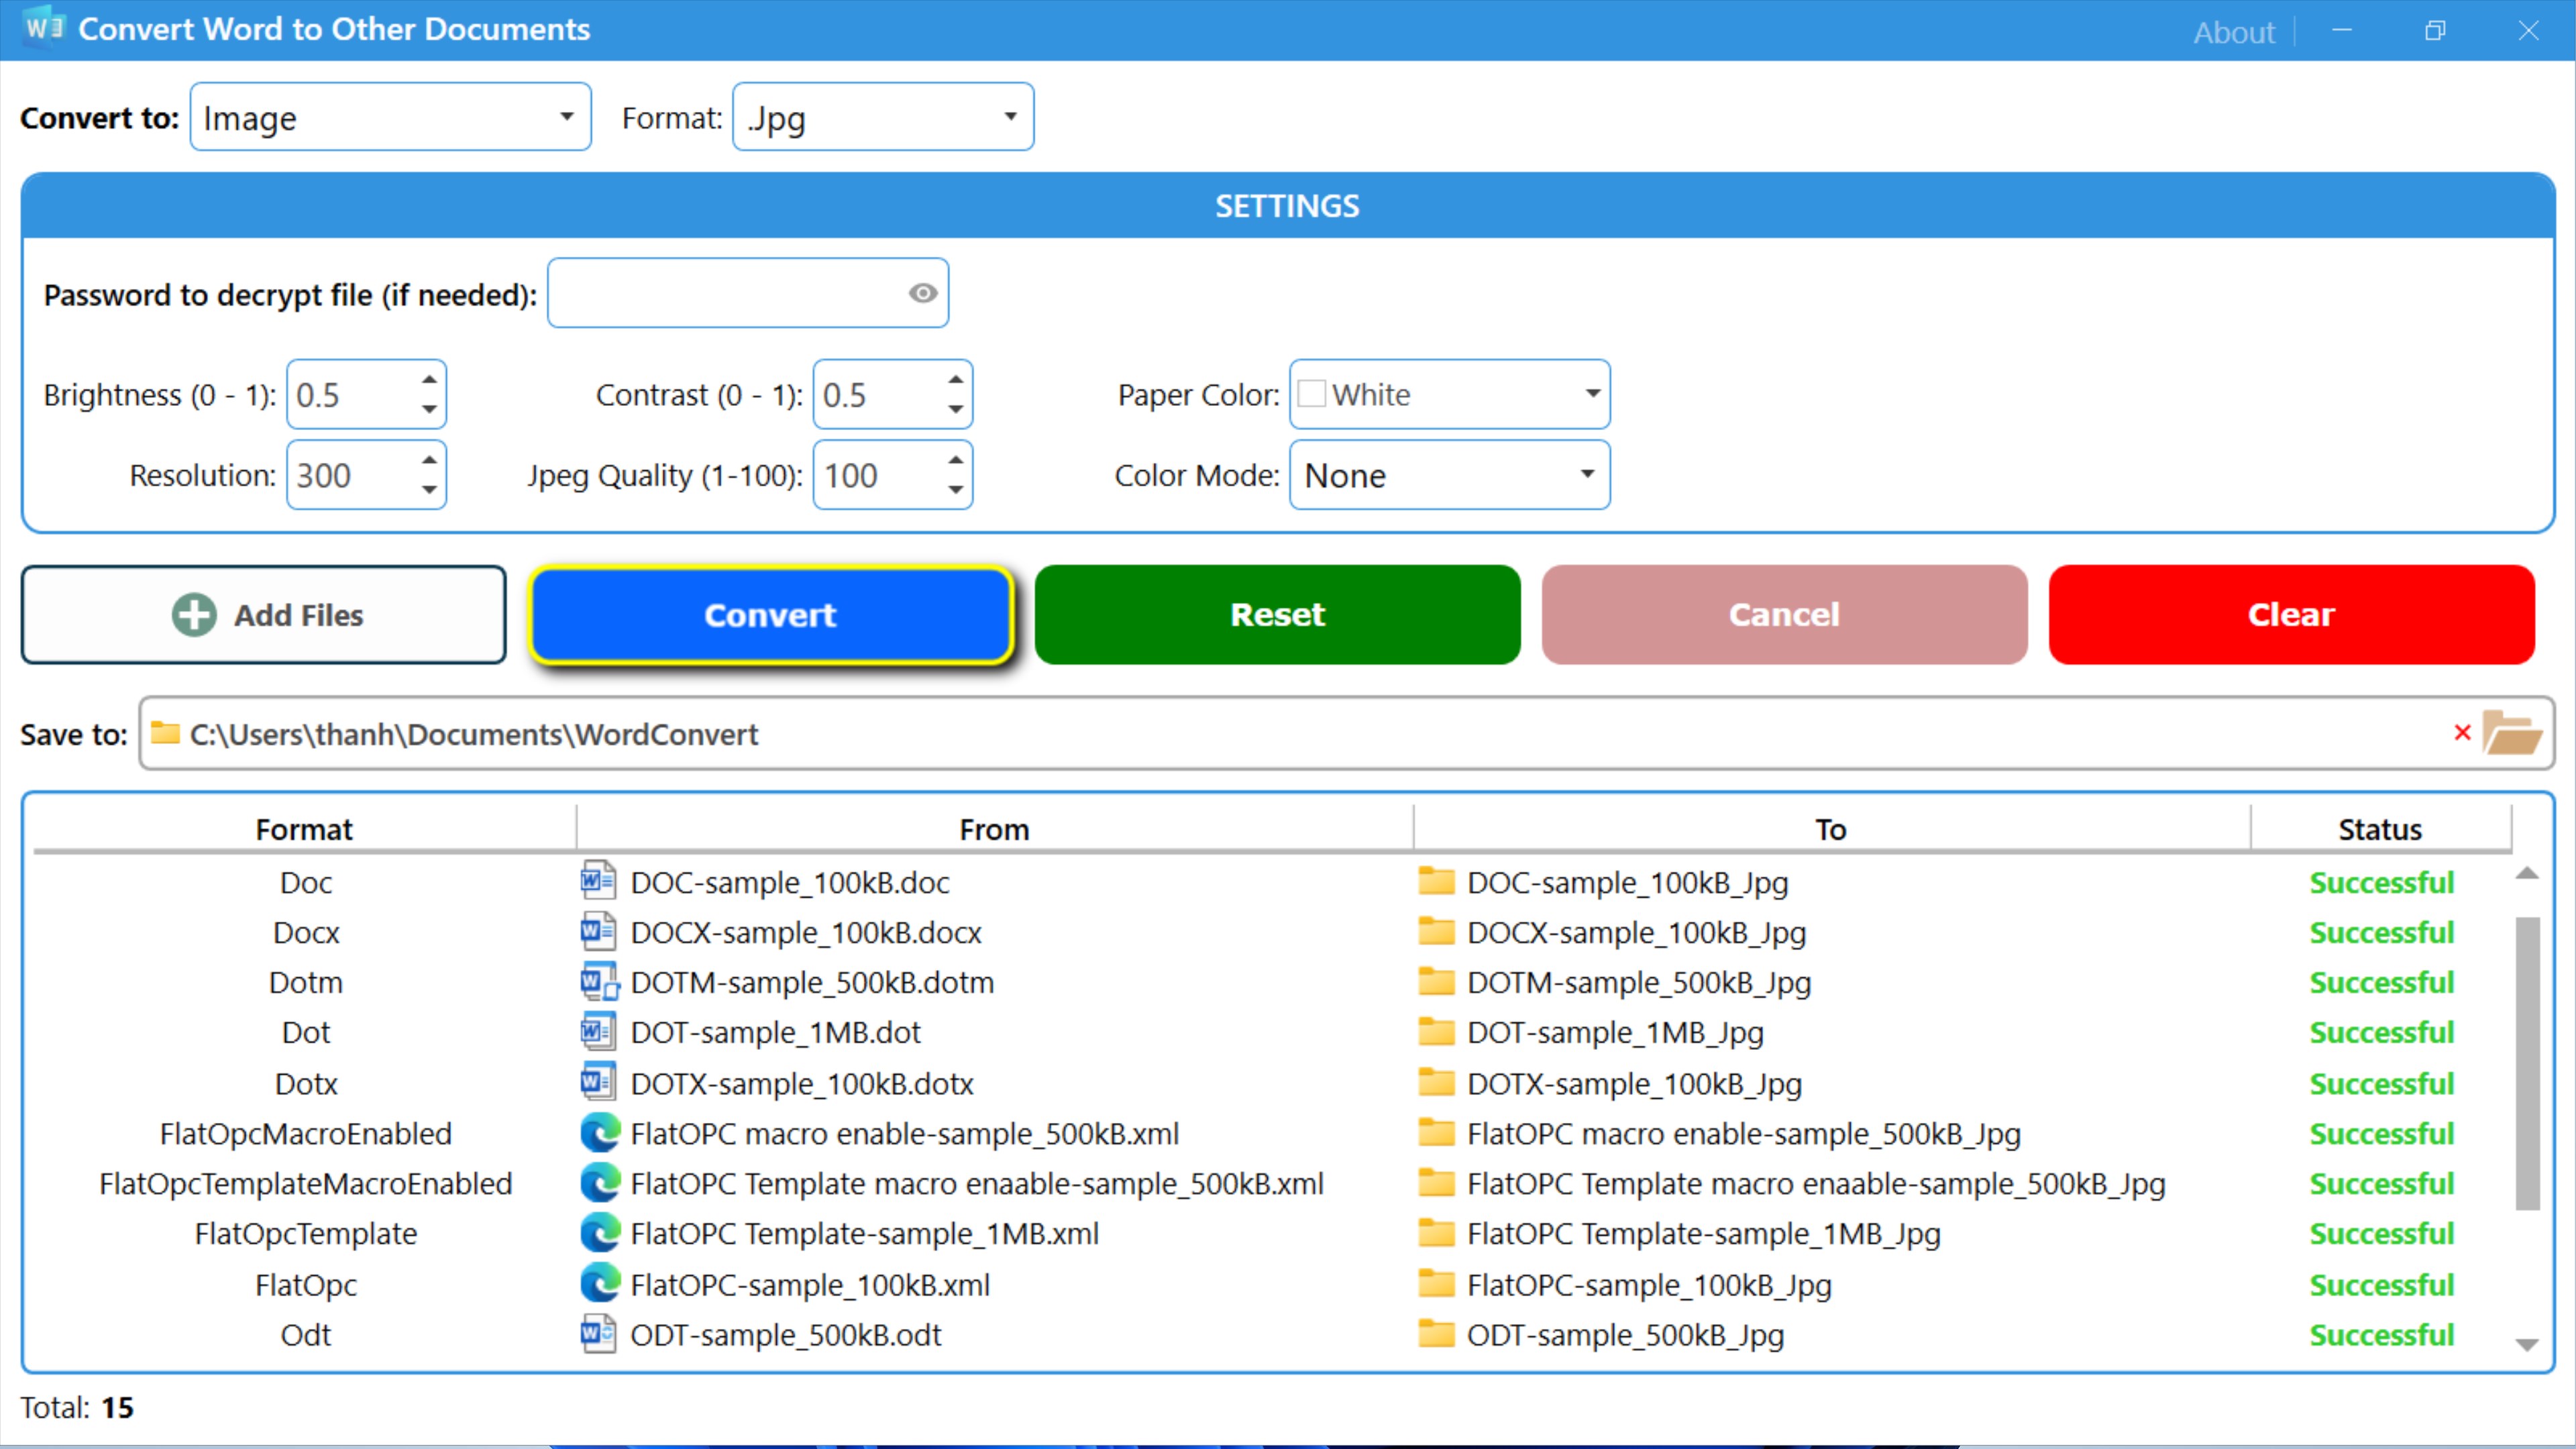Click the White paper color swatch
Screen dimensions: 2576x1449
(x=1311, y=394)
